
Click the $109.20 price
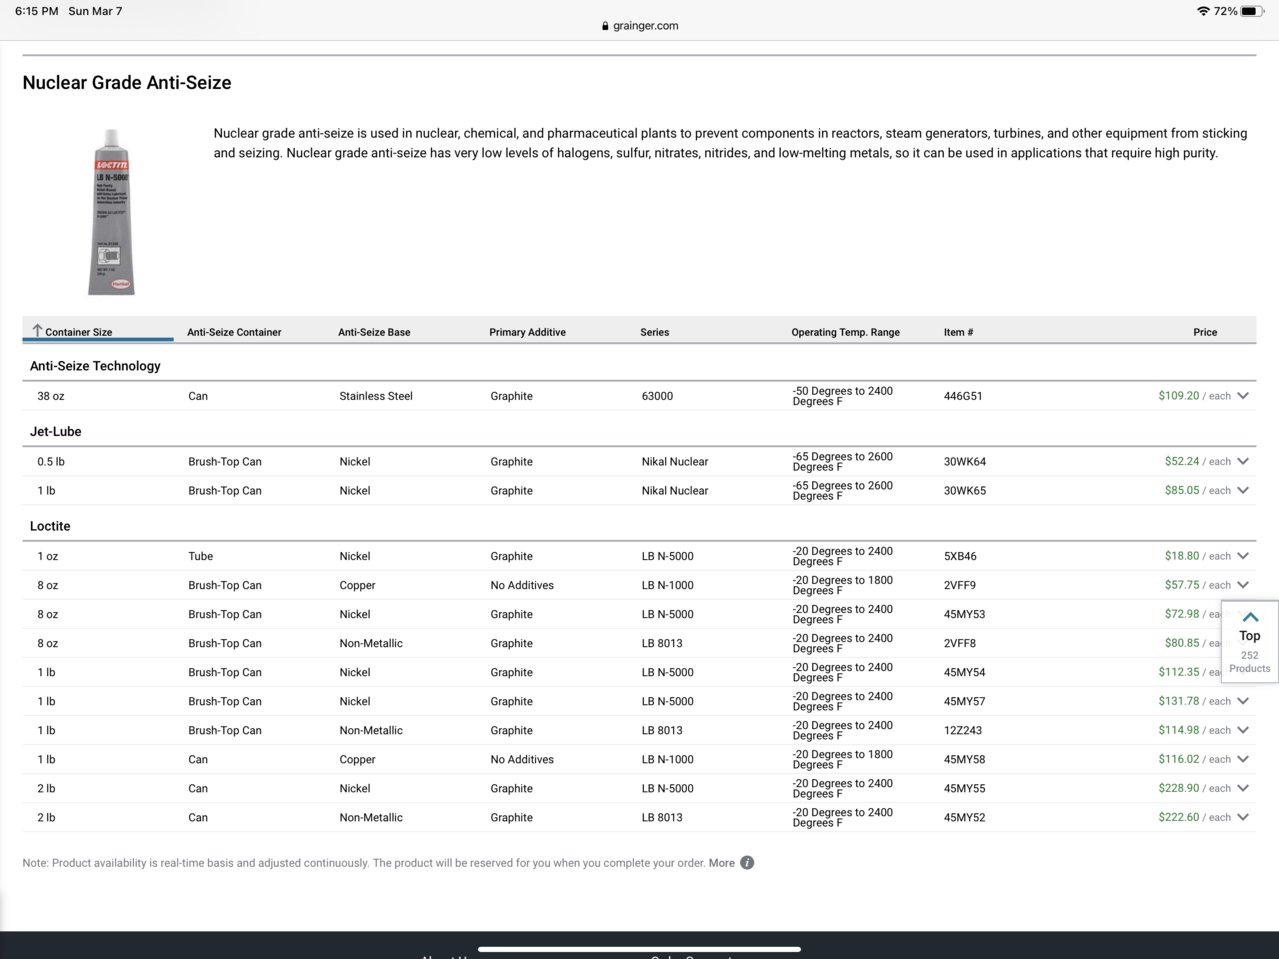pyautogui.click(x=1179, y=396)
